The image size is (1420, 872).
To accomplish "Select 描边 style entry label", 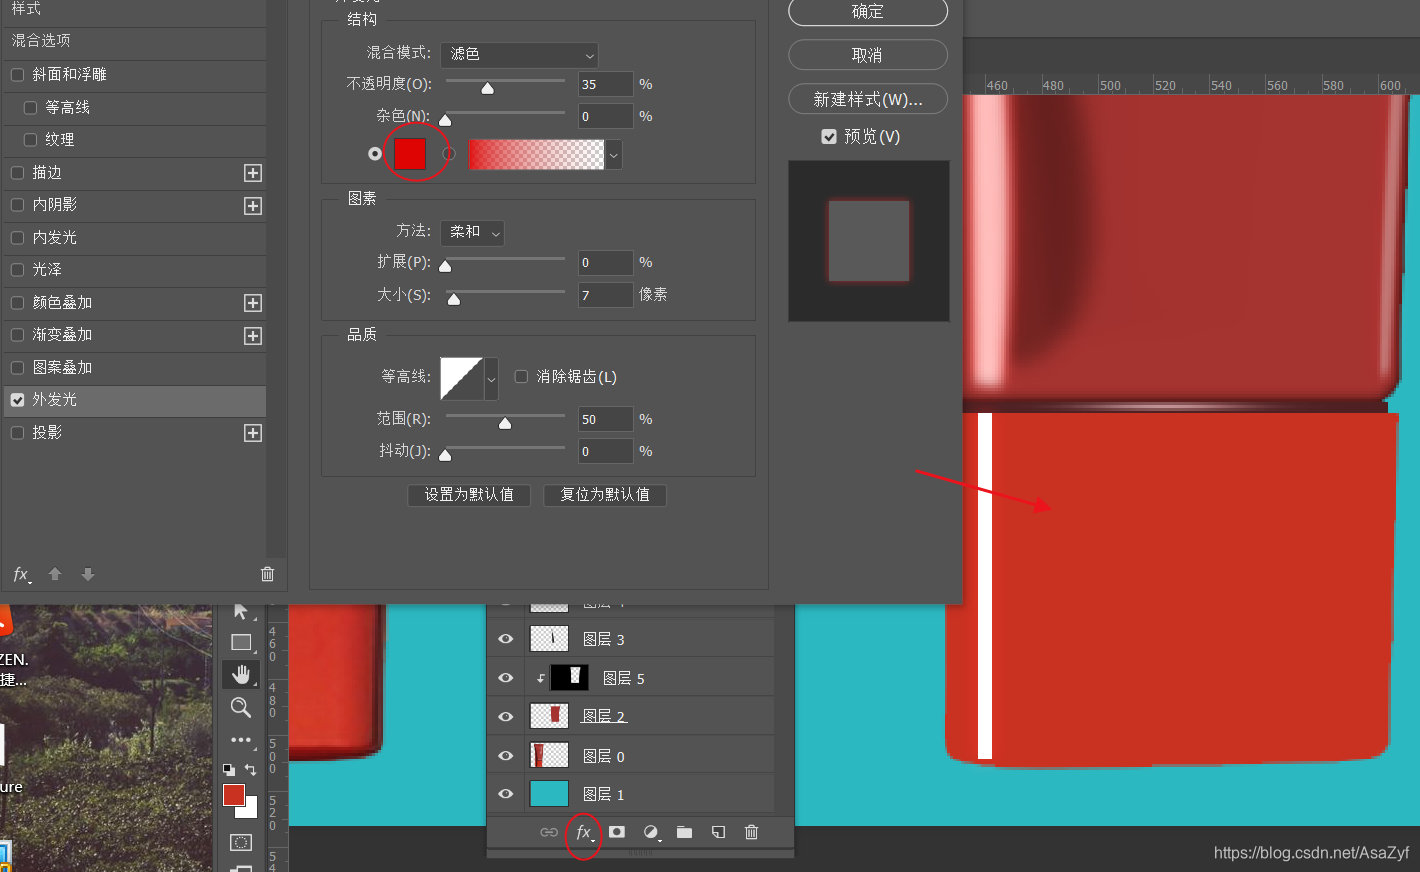I will tap(47, 173).
